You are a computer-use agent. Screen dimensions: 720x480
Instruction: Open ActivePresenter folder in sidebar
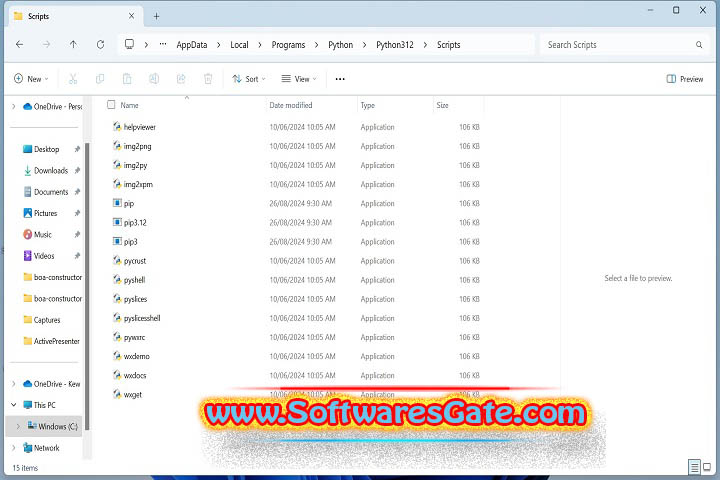56,341
